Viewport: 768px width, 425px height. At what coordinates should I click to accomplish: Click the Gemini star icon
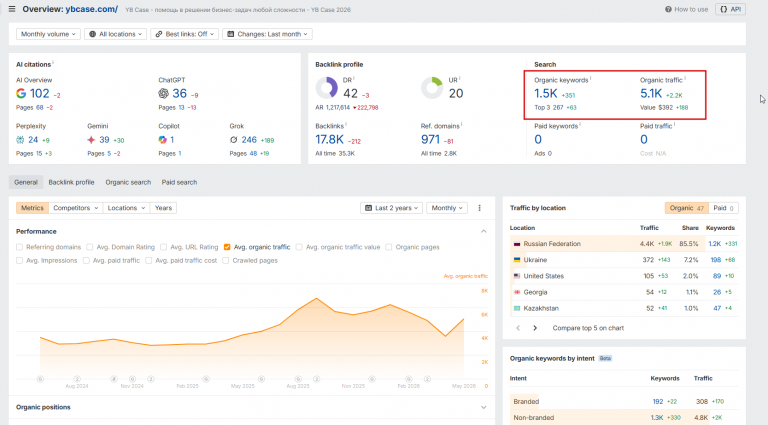[91, 140]
